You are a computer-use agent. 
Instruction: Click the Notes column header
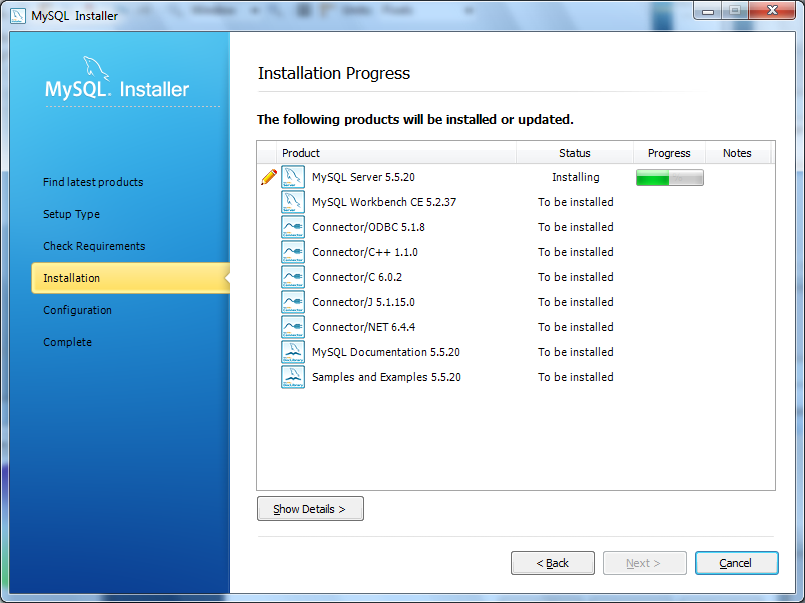[737, 153]
